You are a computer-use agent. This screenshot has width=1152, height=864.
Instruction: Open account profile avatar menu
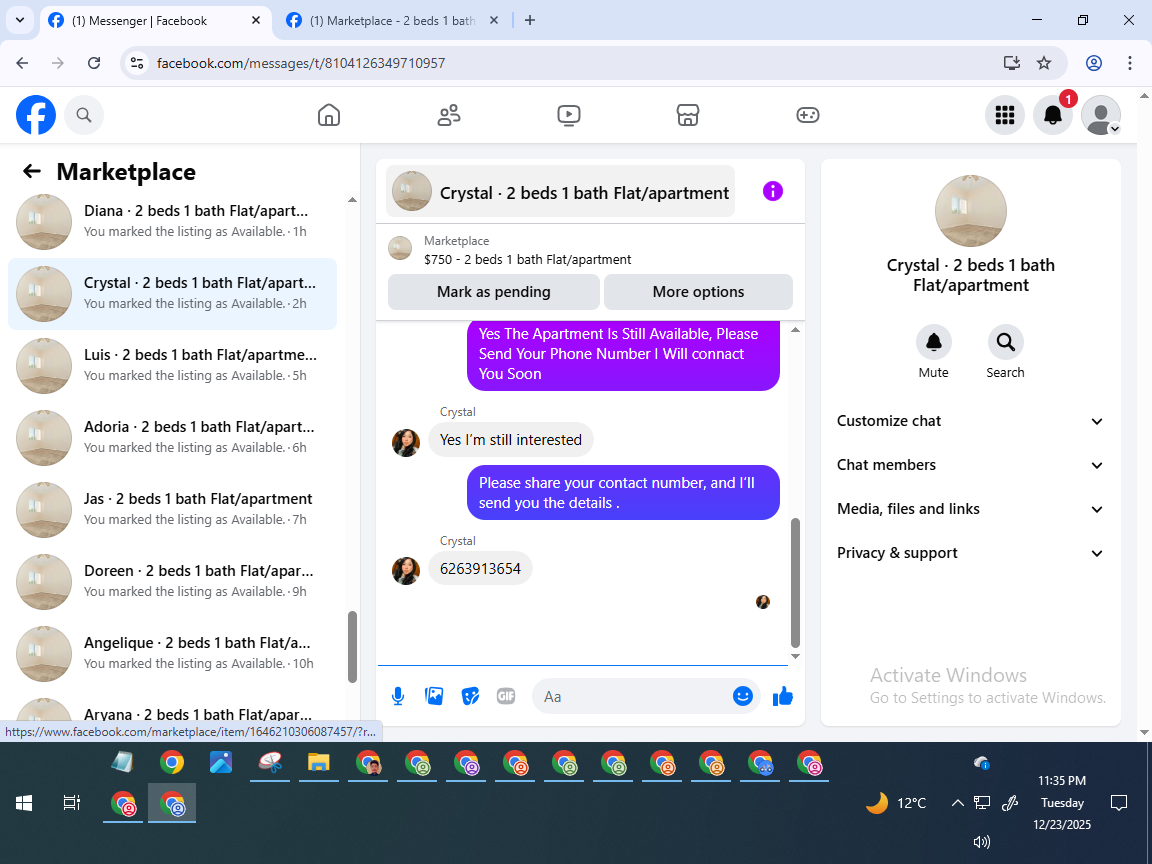[x=1101, y=115]
